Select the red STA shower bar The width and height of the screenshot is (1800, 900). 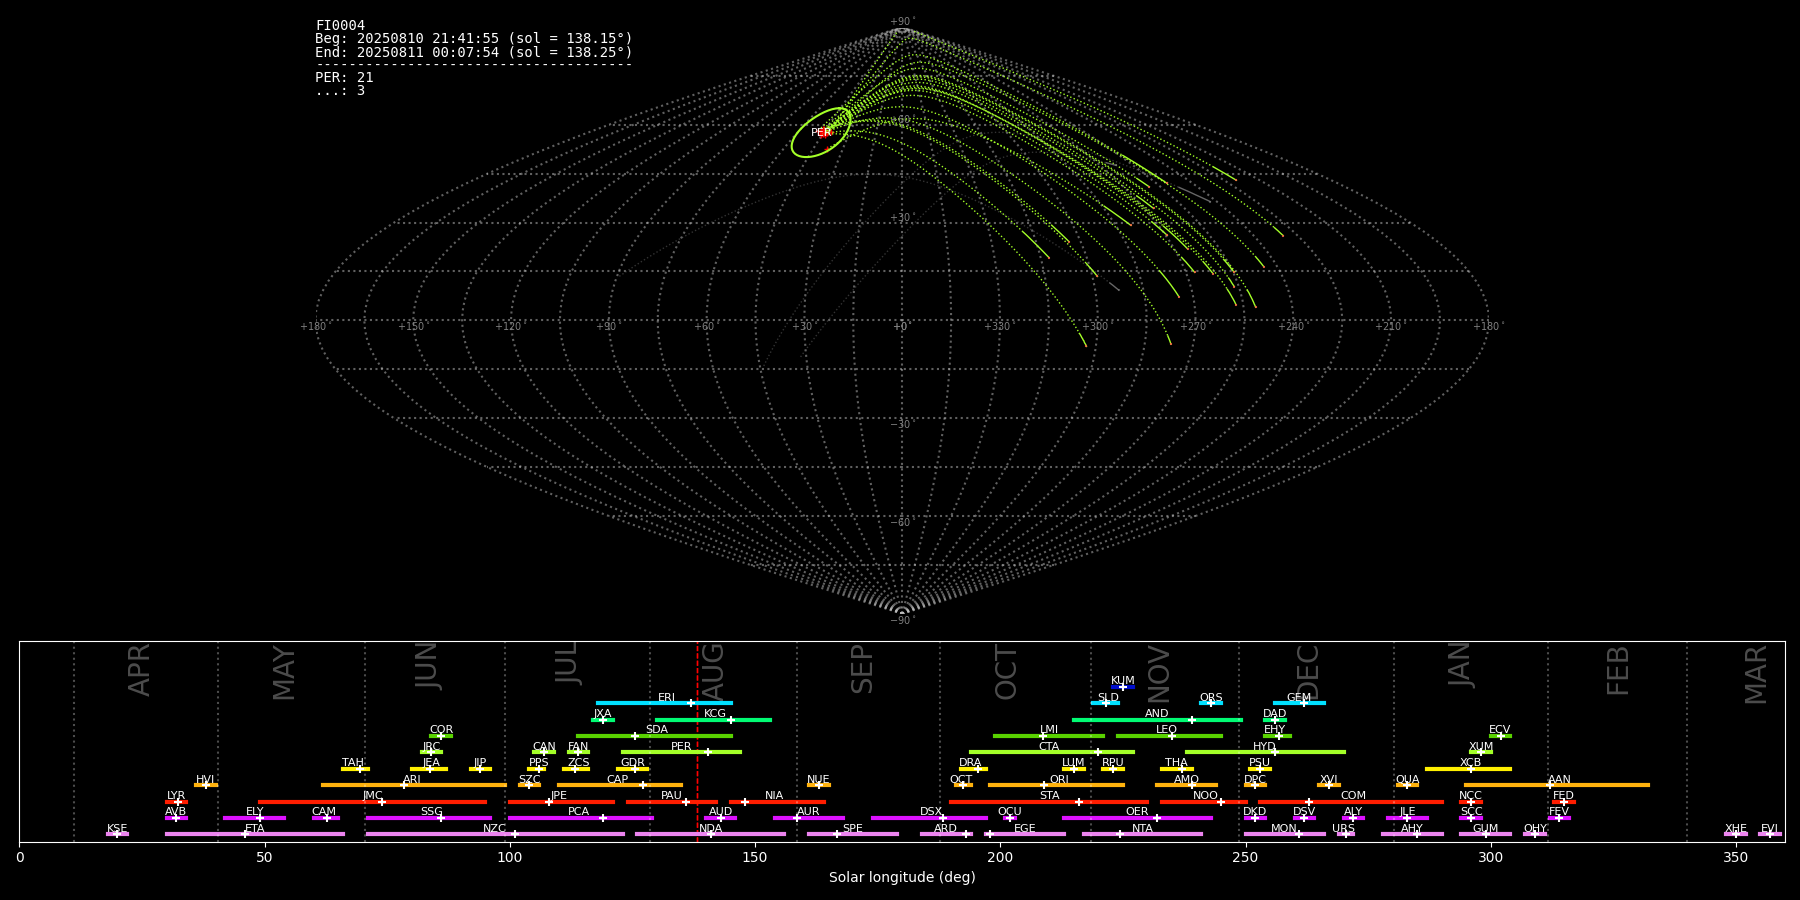pos(1049,801)
